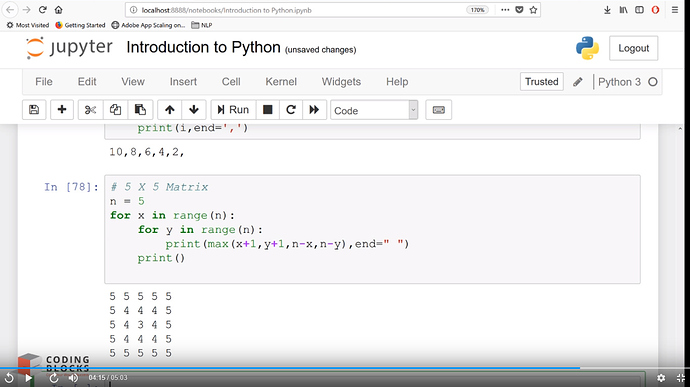Image resolution: width=690 pixels, height=387 pixels.
Task: Click into code cell In [78]
Action: (372, 229)
